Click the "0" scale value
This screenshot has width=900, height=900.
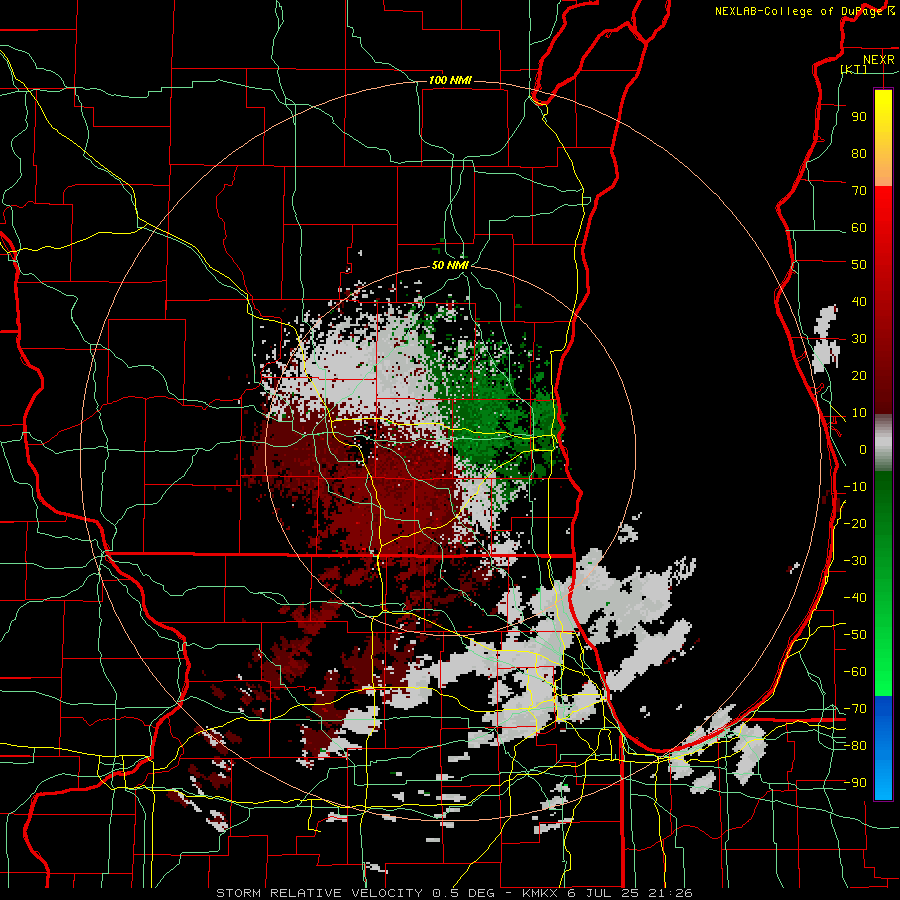(863, 450)
